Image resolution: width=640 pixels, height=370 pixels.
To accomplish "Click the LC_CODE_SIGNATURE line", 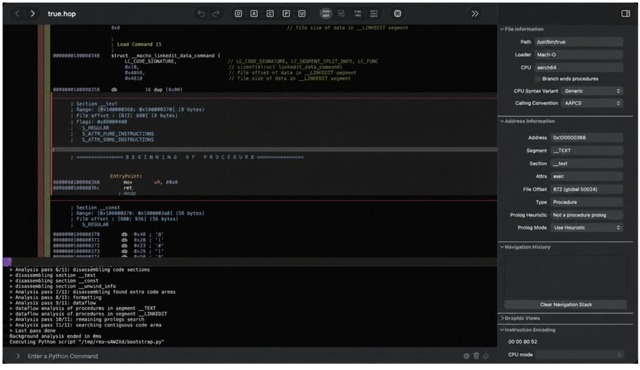I will pos(150,62).
